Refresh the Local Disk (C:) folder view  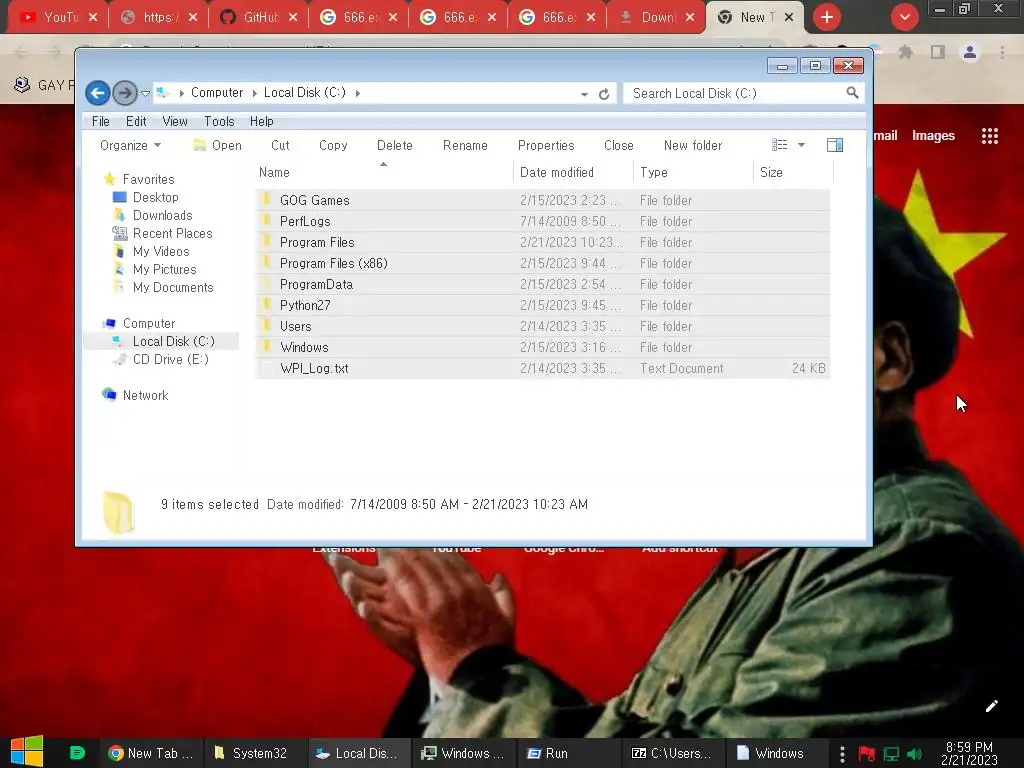pyautogui.click(x=604, y=94)
